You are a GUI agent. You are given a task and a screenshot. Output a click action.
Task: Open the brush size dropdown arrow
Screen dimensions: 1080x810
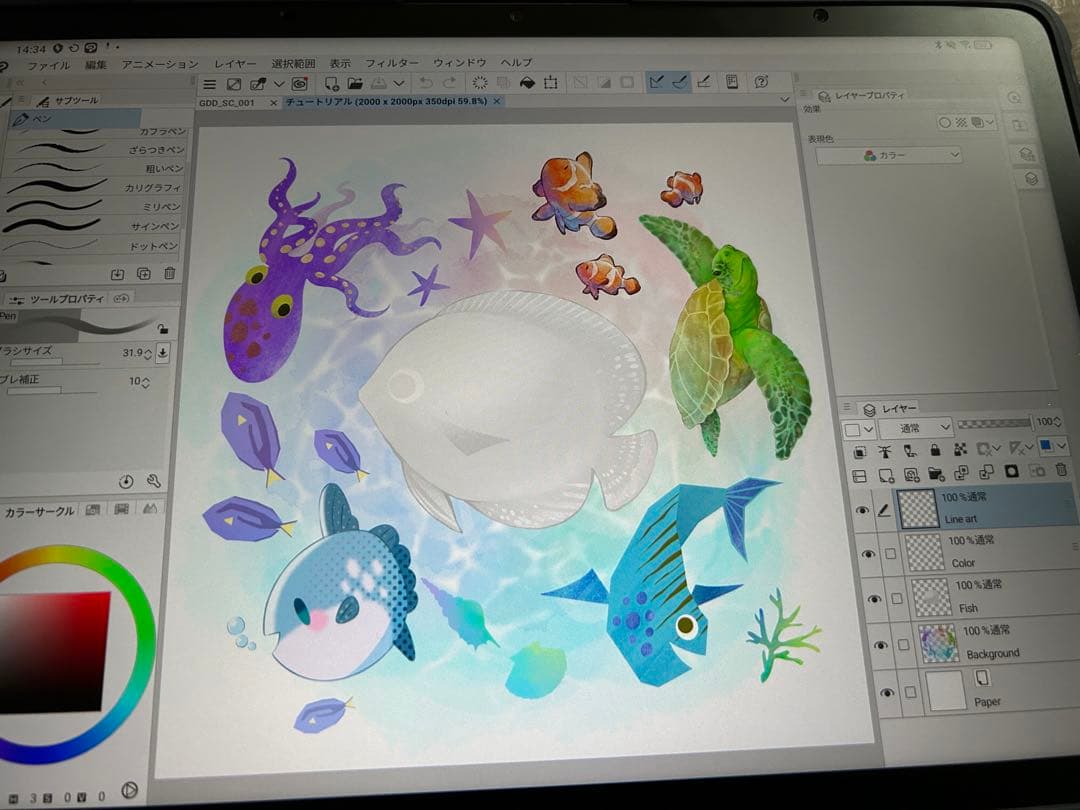[x=163, y=353]
